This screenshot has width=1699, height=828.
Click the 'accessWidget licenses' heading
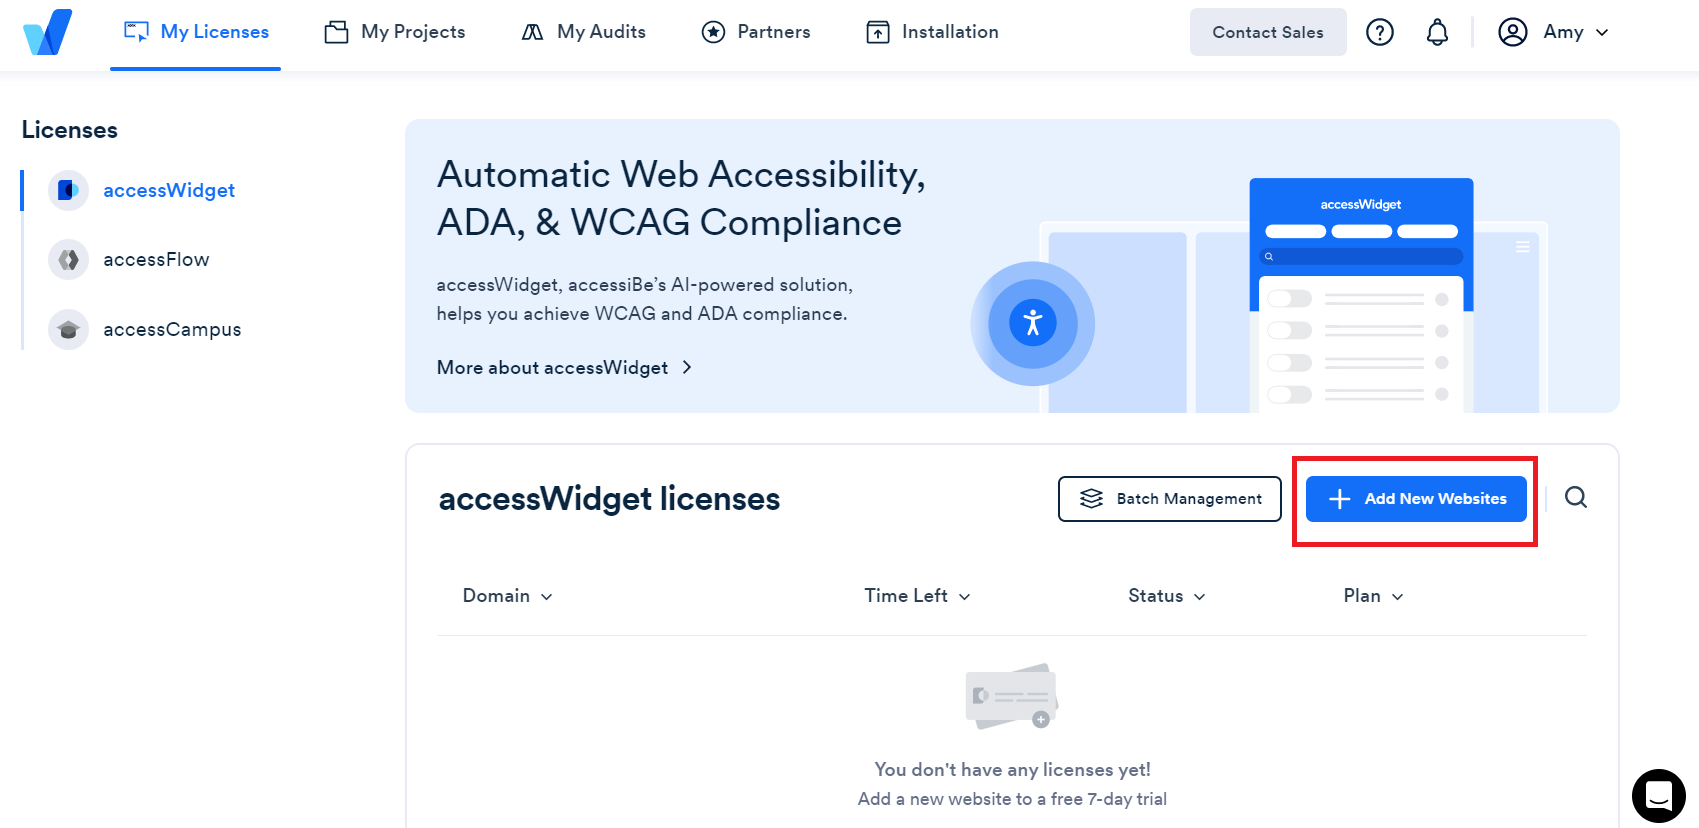click(x=609, y=499)
